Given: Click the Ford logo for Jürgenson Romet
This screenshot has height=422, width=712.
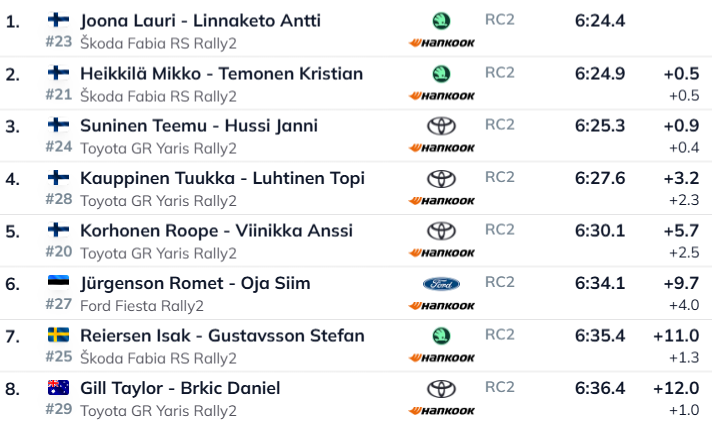Looking at the screenshot, I should click(x=441, y=283).
